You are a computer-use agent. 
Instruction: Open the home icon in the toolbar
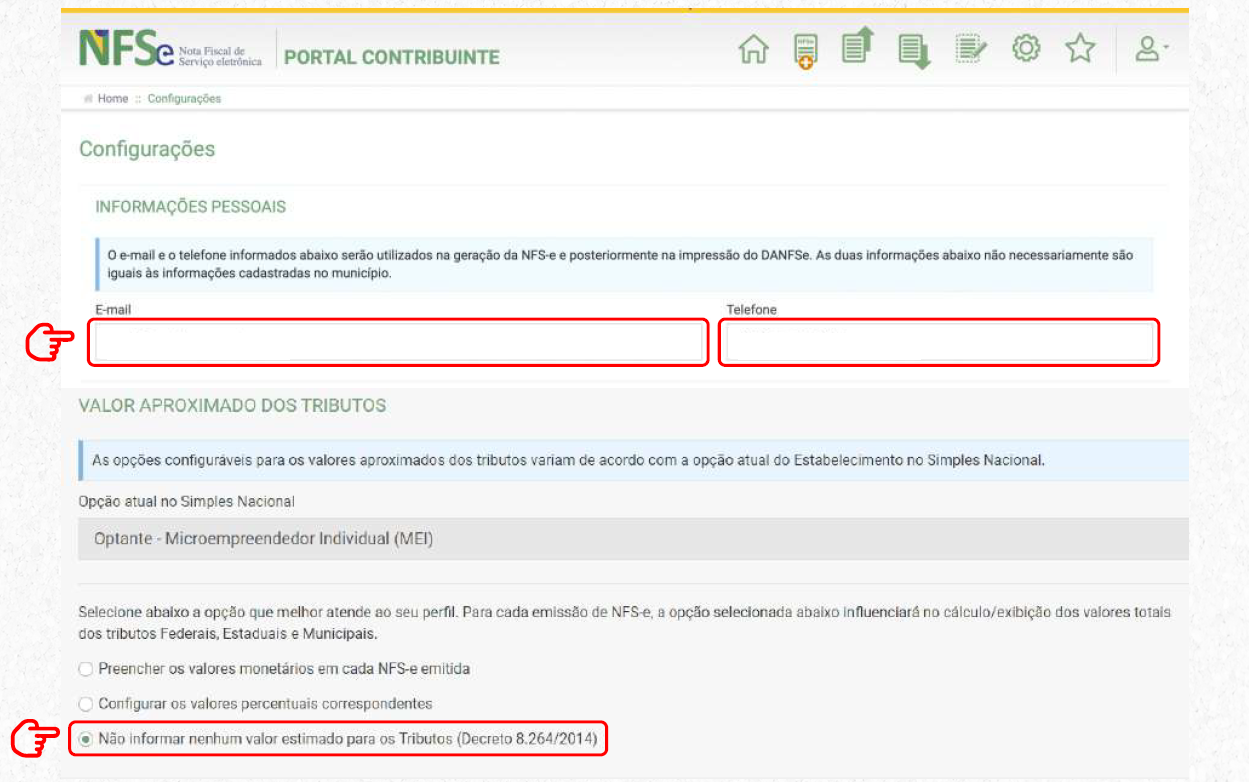[753, 50]
